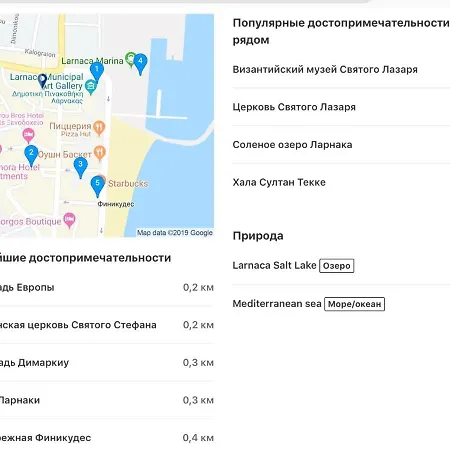Open Хала Султан Текке attraction
The width and height of the screenshot is (450, 450).
click(x=279, y=182)
